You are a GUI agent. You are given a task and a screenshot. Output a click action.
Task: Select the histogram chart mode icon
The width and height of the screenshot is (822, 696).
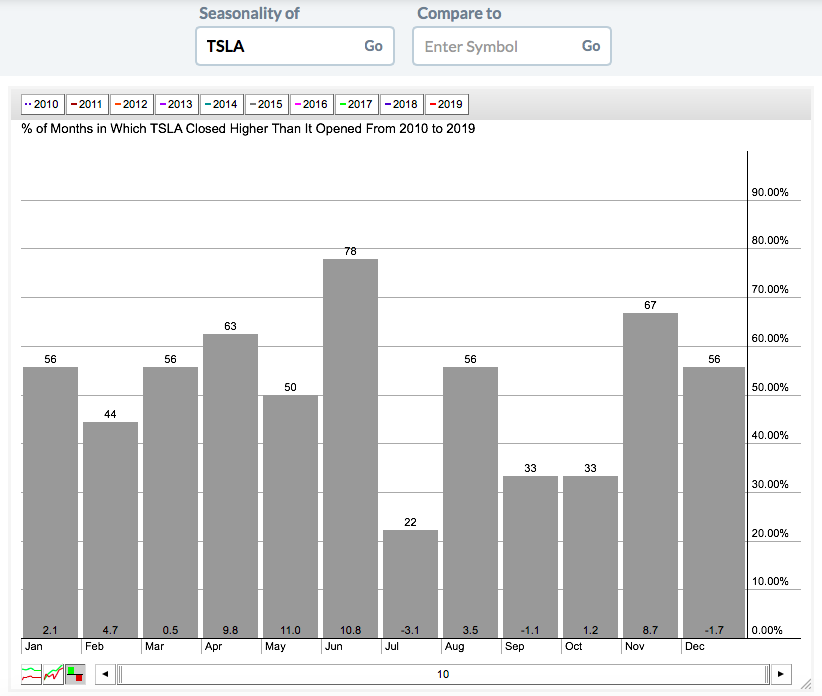pos(75,674)
